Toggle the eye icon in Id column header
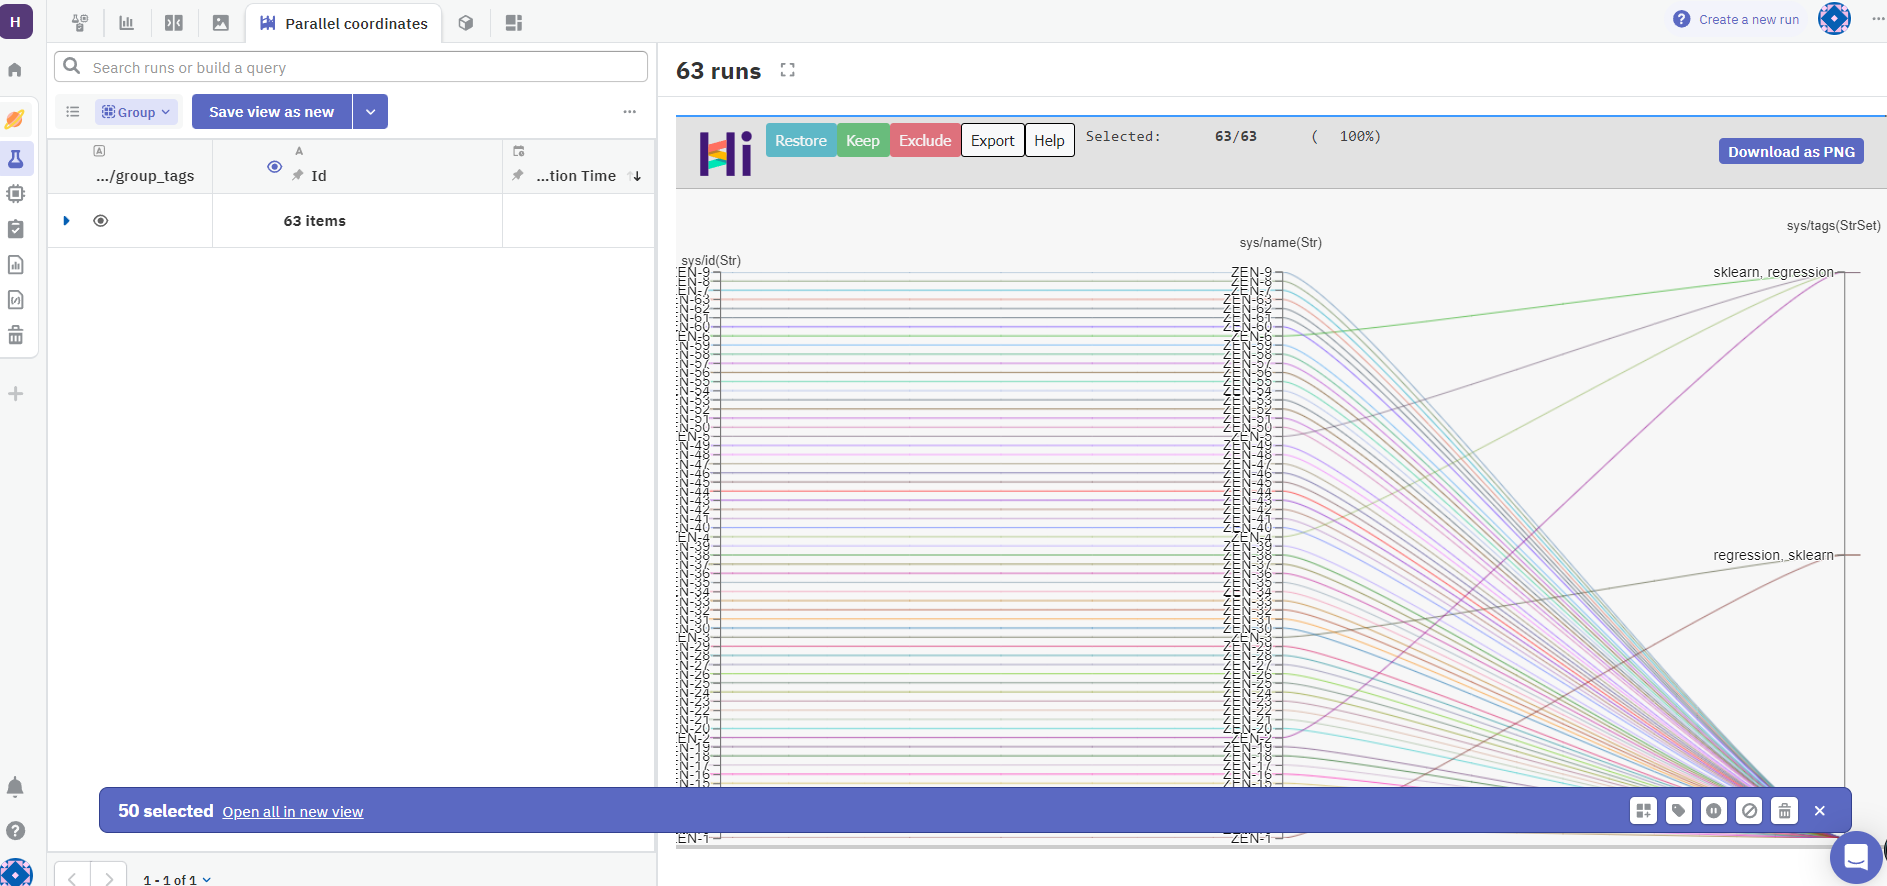 (x=274, y=167)
